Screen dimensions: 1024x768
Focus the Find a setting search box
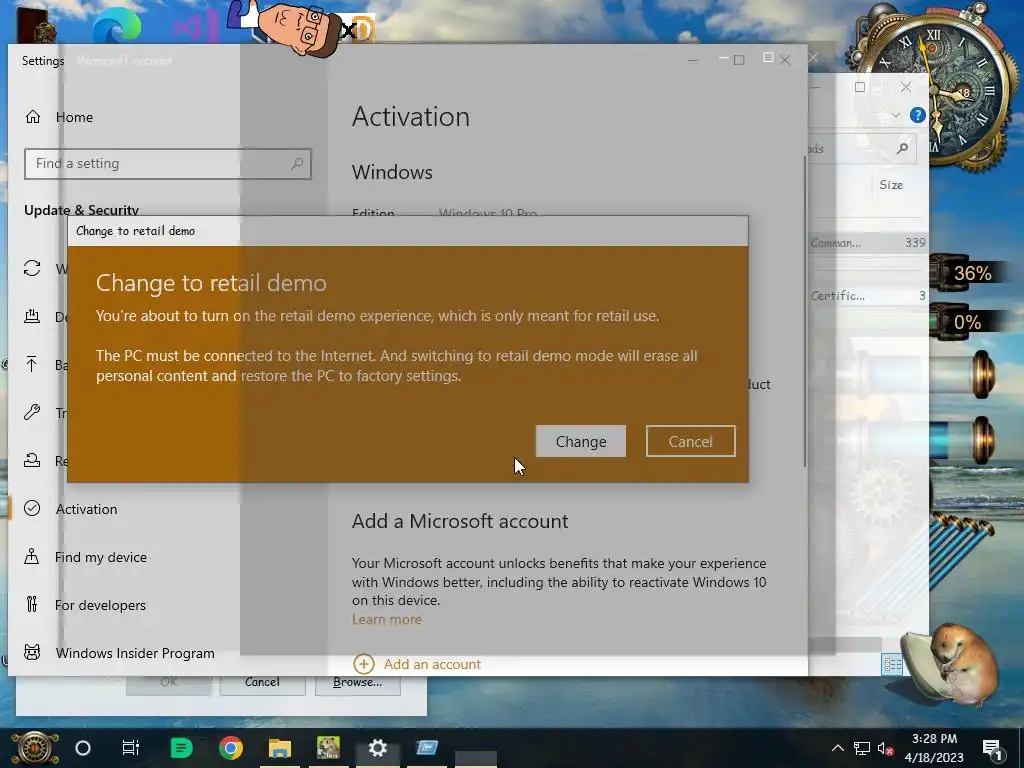(x=168, y=163)
